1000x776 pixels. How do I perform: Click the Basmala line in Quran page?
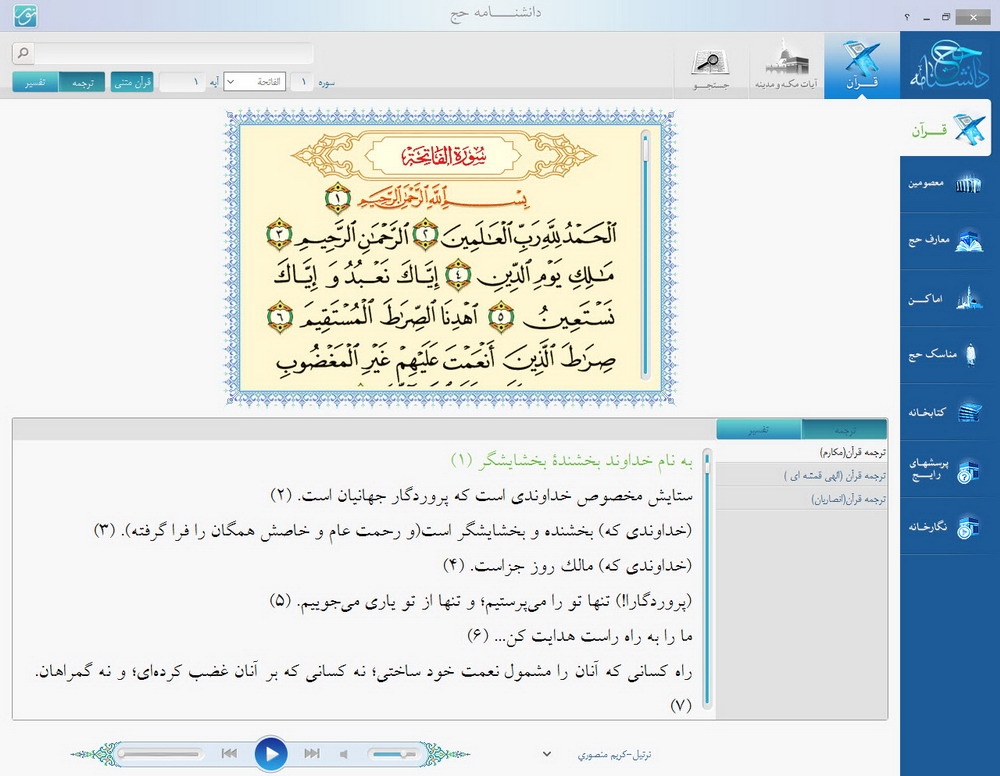[443, 199]
